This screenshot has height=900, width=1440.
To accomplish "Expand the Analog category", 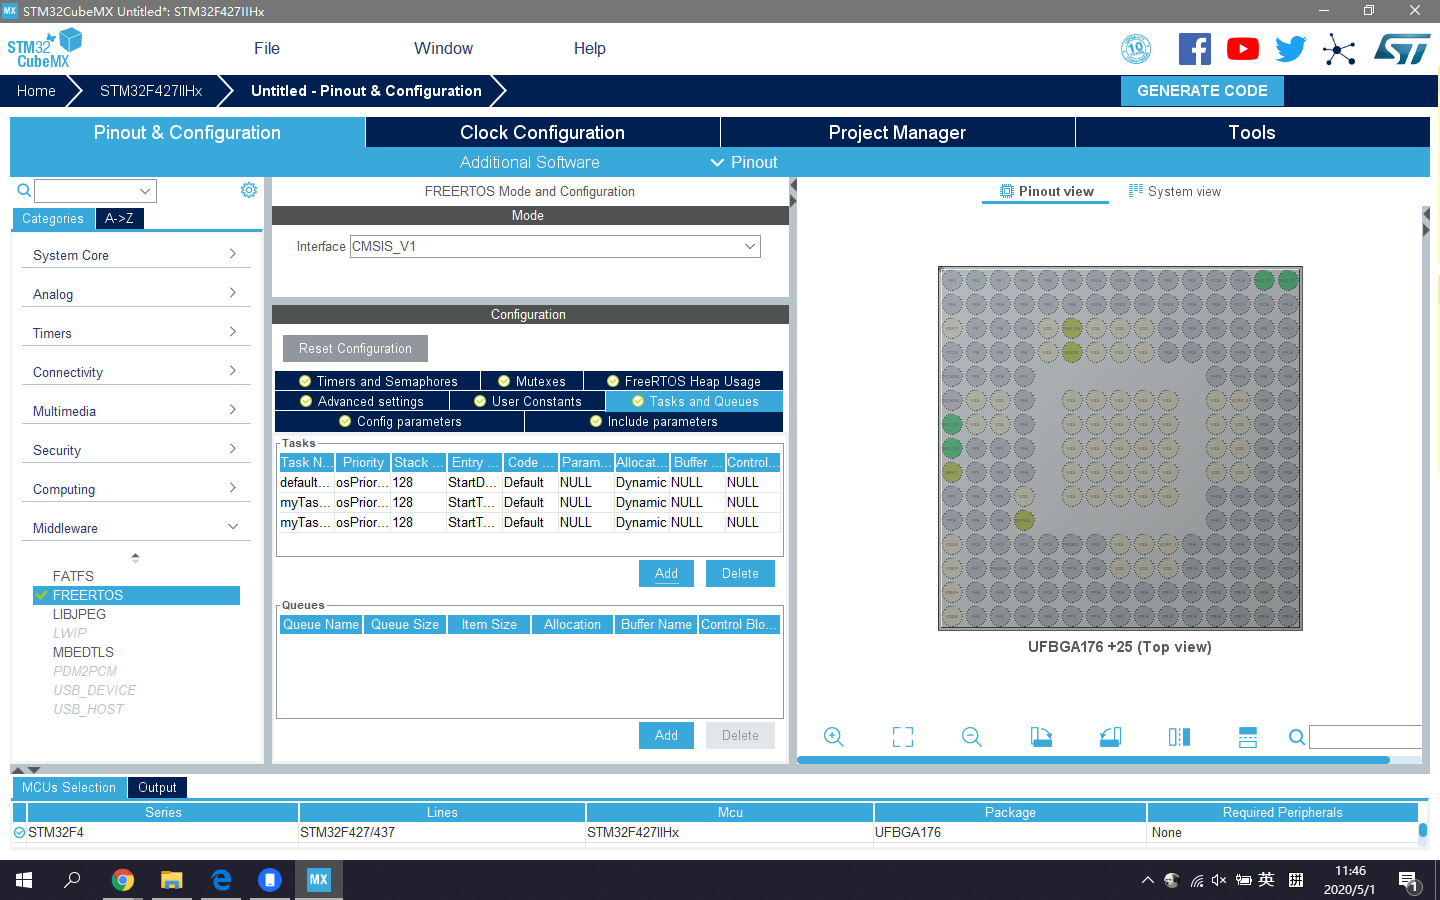I will pos(136,294).
